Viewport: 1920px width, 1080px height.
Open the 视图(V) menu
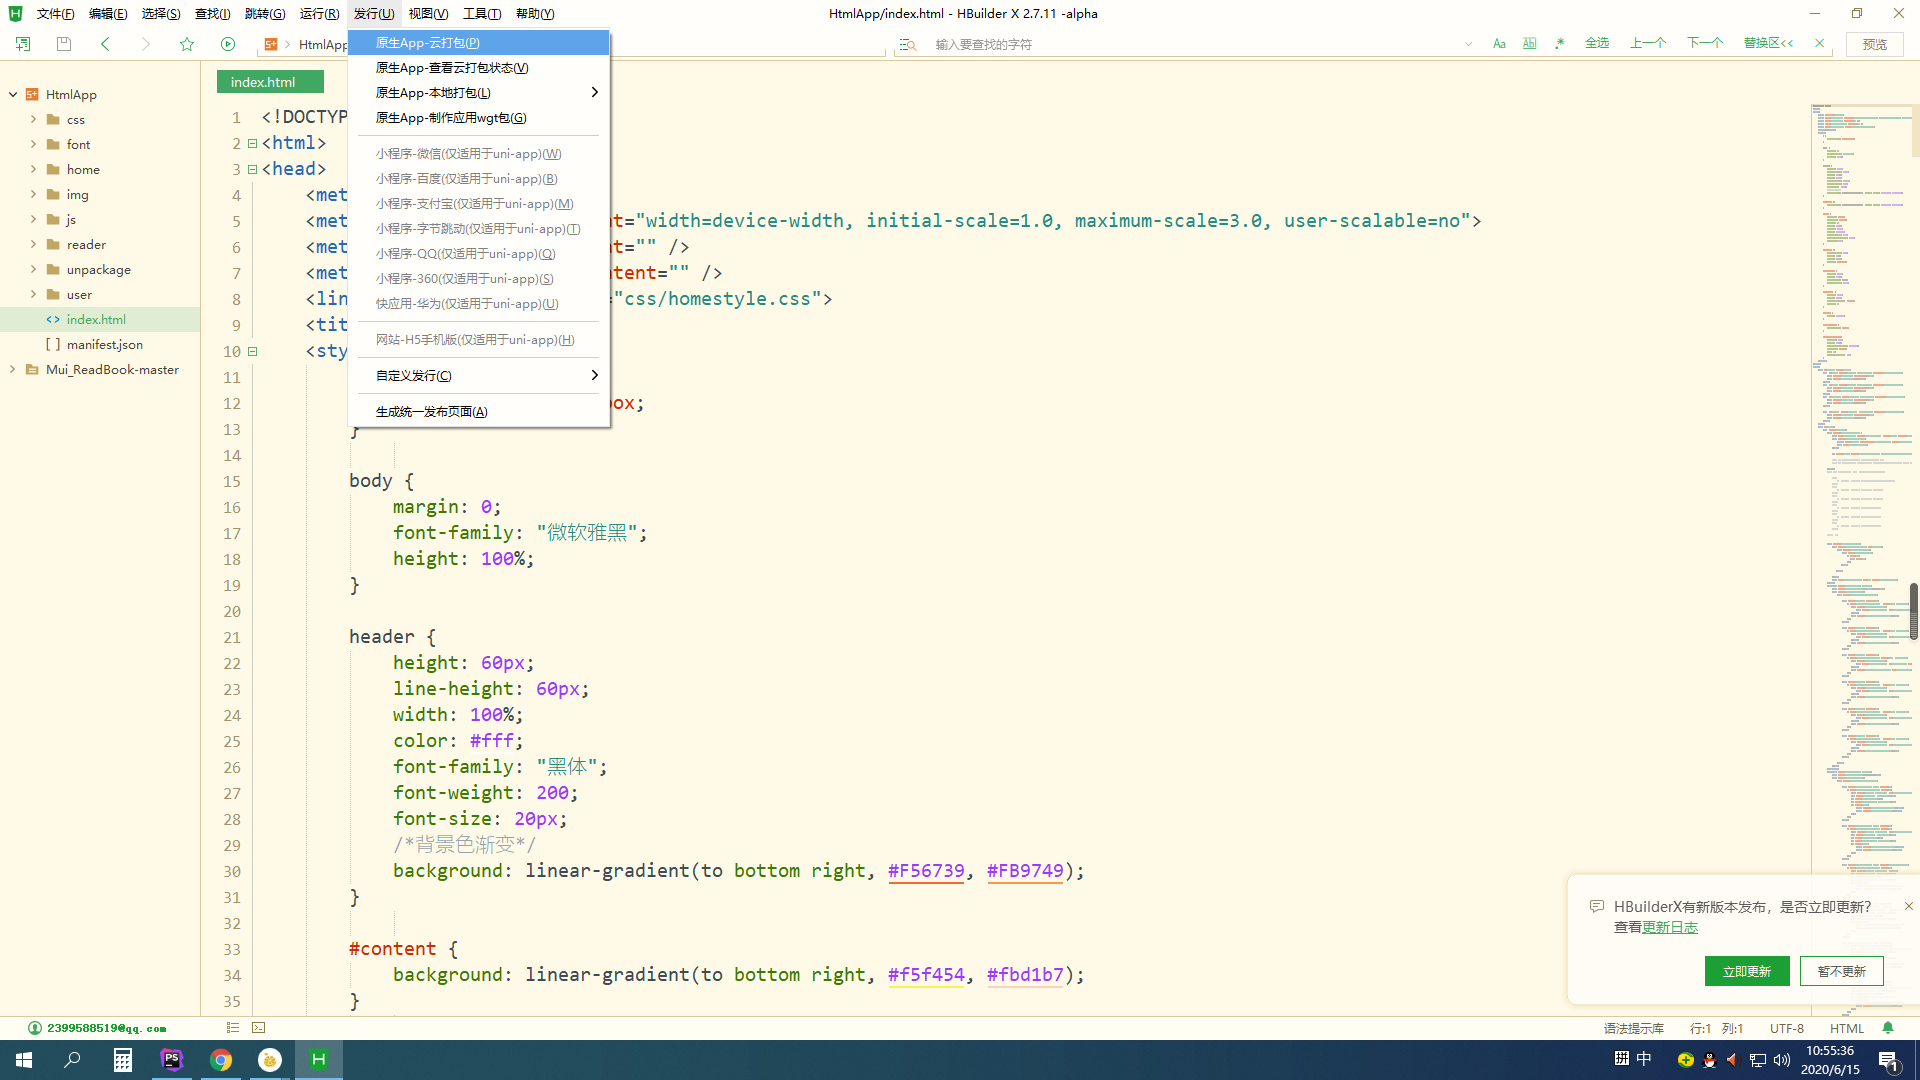pyautogui.click(x=428, y=14)
